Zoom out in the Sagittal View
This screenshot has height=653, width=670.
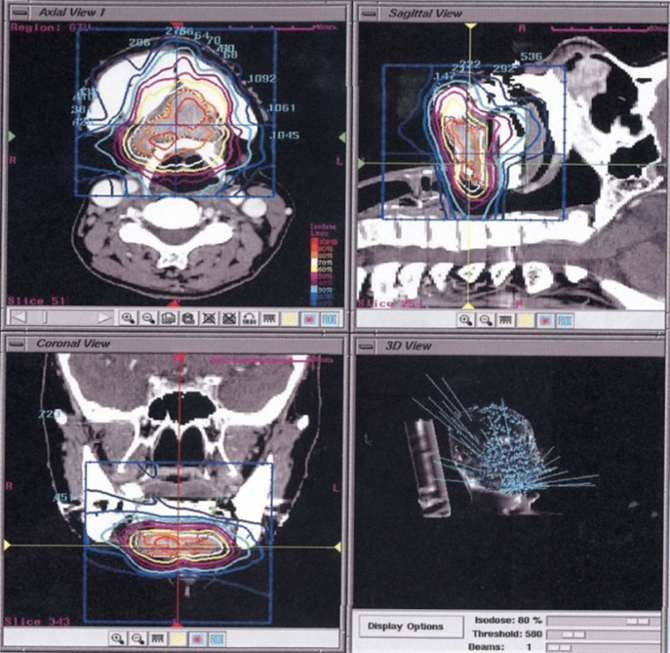[485, 320]
